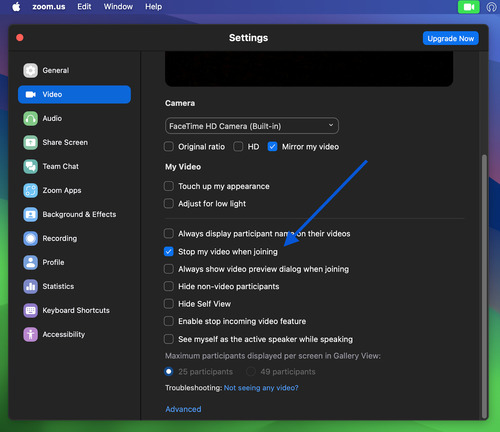Open Keyboard Shortcuts settings label
This screenshot has width=500, height=432.
(x=76, y=310)
